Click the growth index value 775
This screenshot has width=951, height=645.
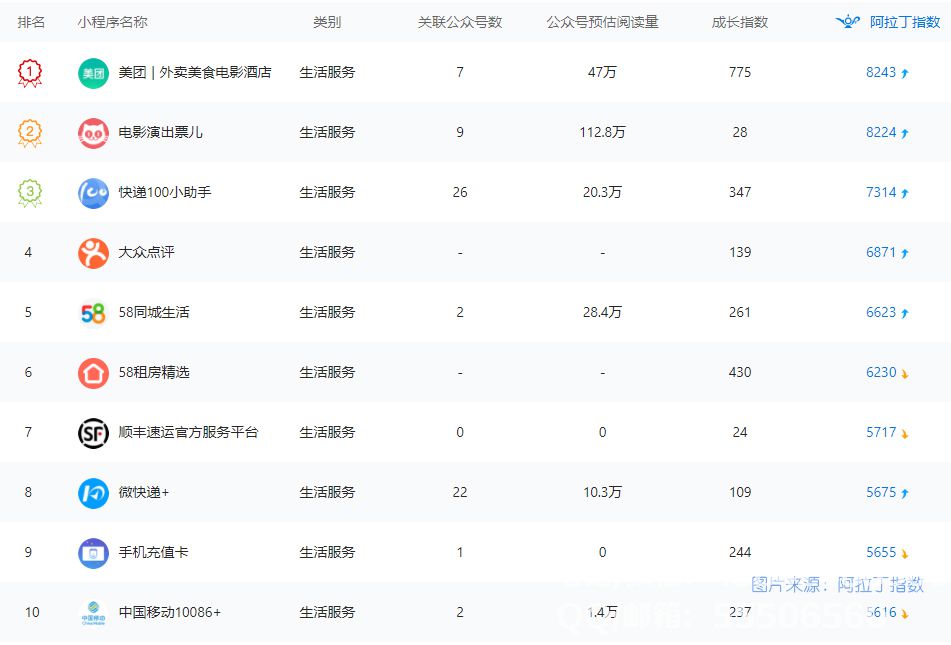(740, 72)
